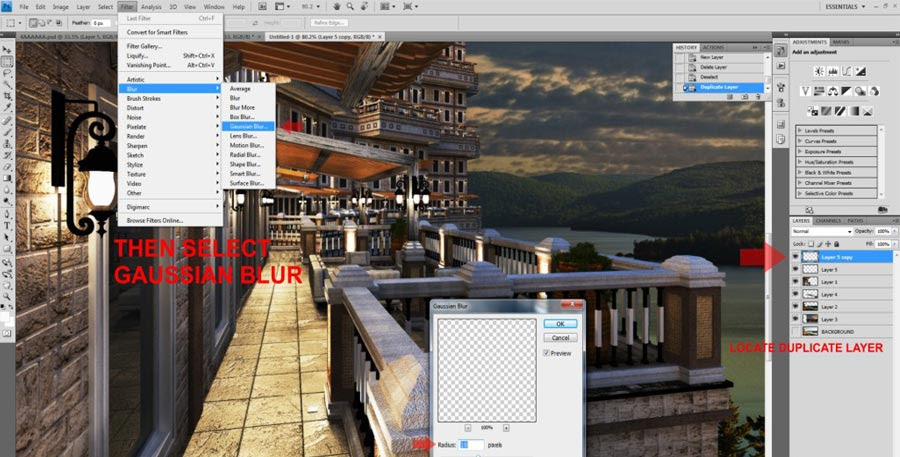Click lock image pixels brush icon

click(820, 244)
